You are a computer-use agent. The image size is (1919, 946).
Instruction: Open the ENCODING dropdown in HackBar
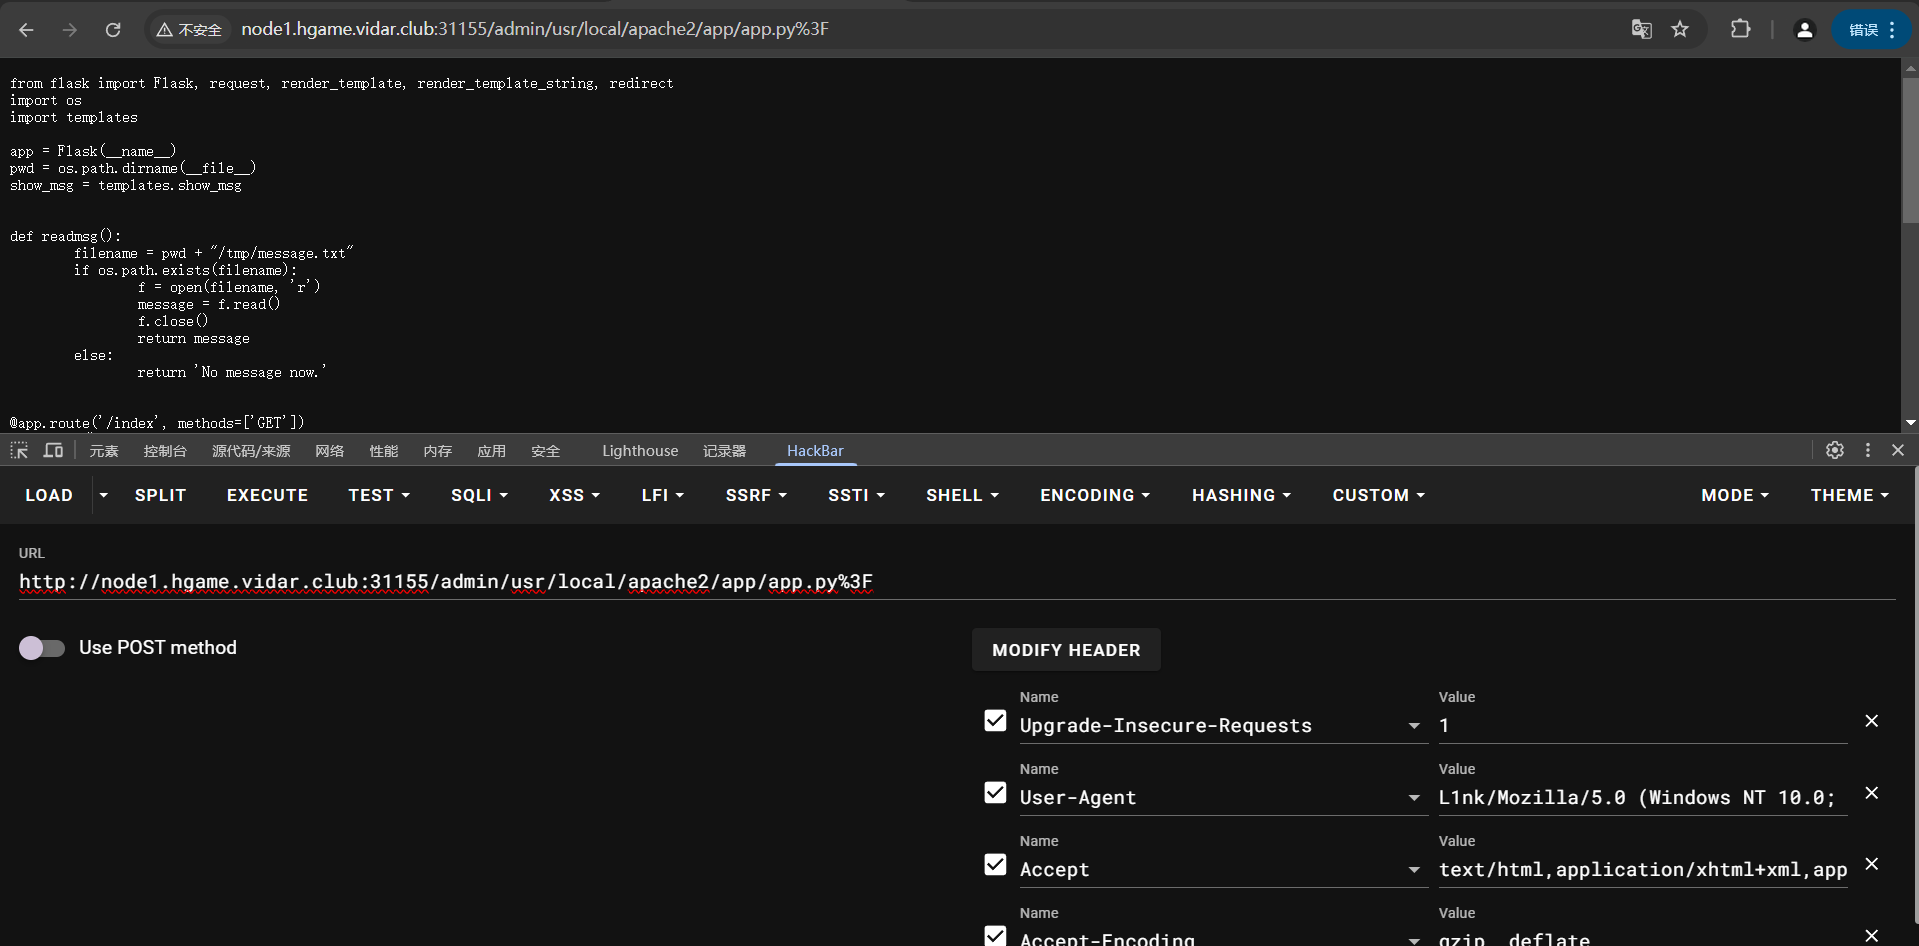tap(1094, 496)
